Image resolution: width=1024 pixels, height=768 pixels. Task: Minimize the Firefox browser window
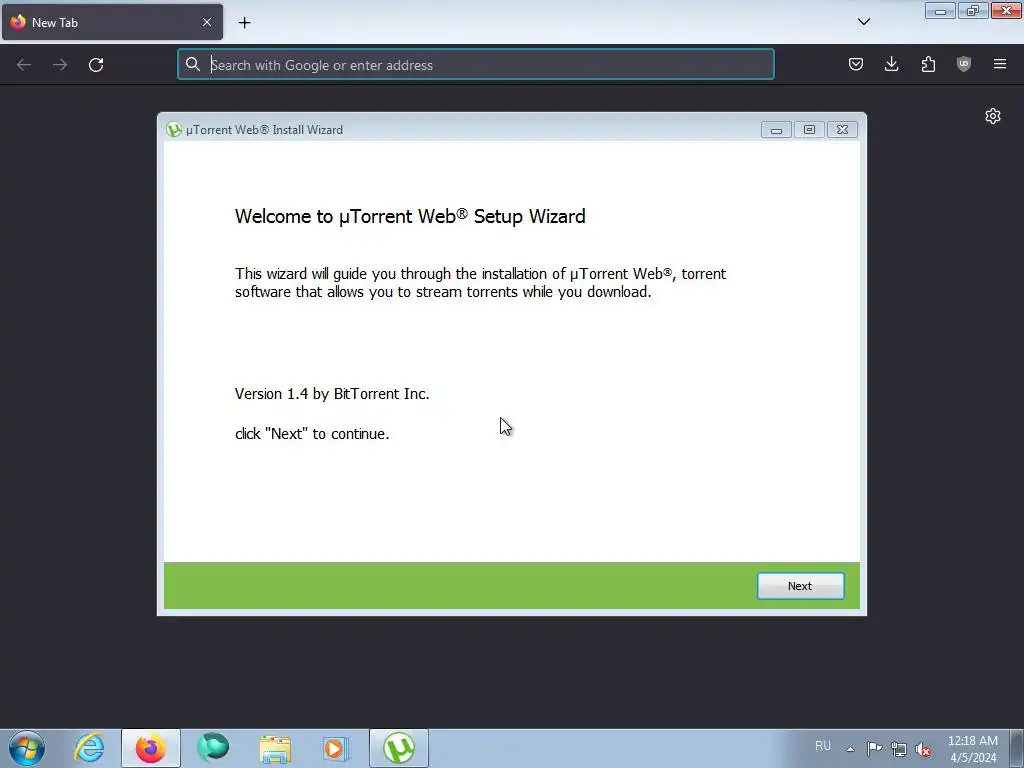(940, 10)
